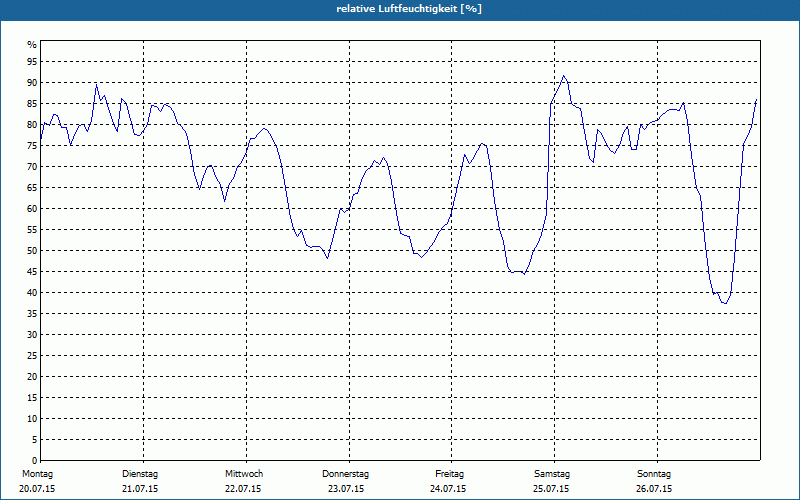Select the 'Samstag' day label
The width and height of the screenshot is (800, 500).
click(x=552, y=474)
